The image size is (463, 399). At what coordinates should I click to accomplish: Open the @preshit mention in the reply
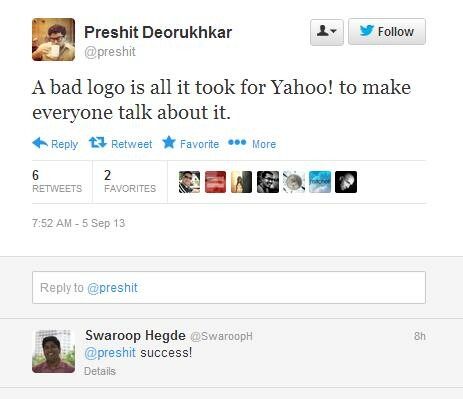[110, 353]
